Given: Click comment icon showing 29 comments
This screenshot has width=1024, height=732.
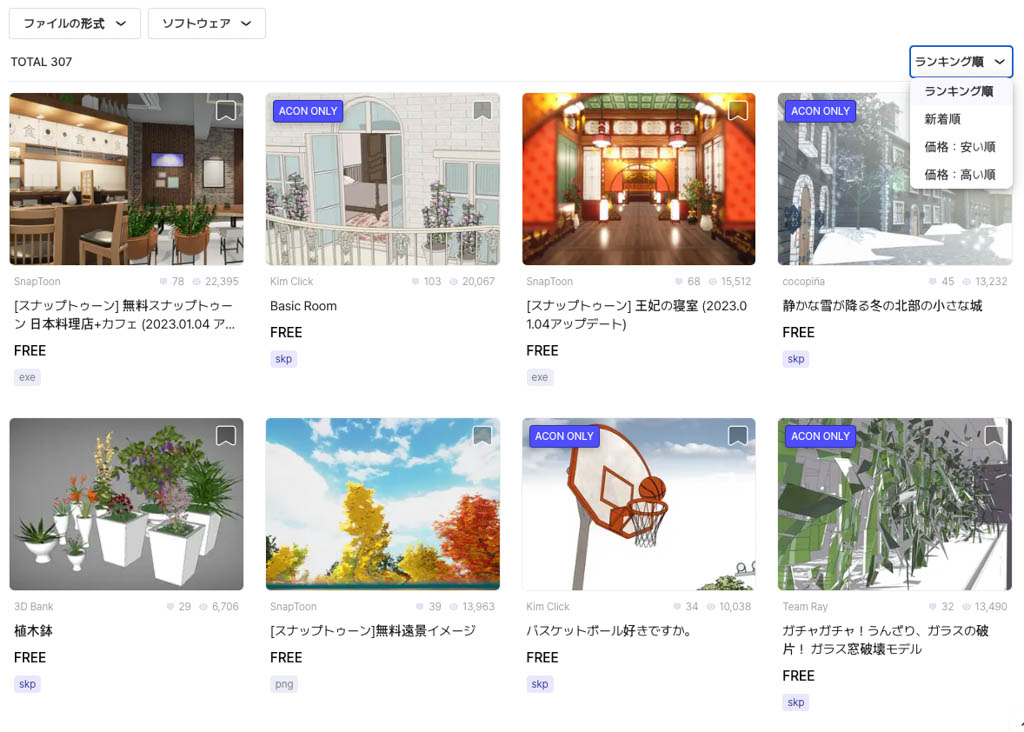Looking at the screenshot, I should (170, 607).
